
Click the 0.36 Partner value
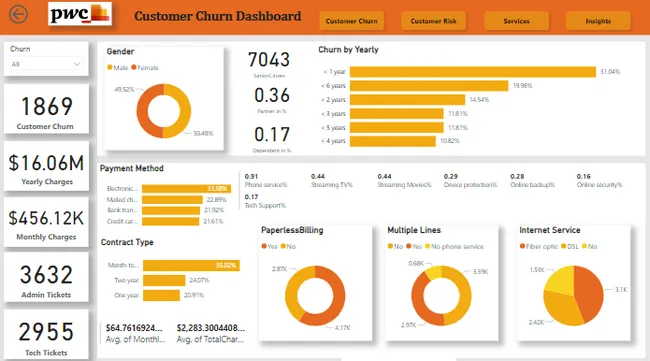click(x=272, y=95)
